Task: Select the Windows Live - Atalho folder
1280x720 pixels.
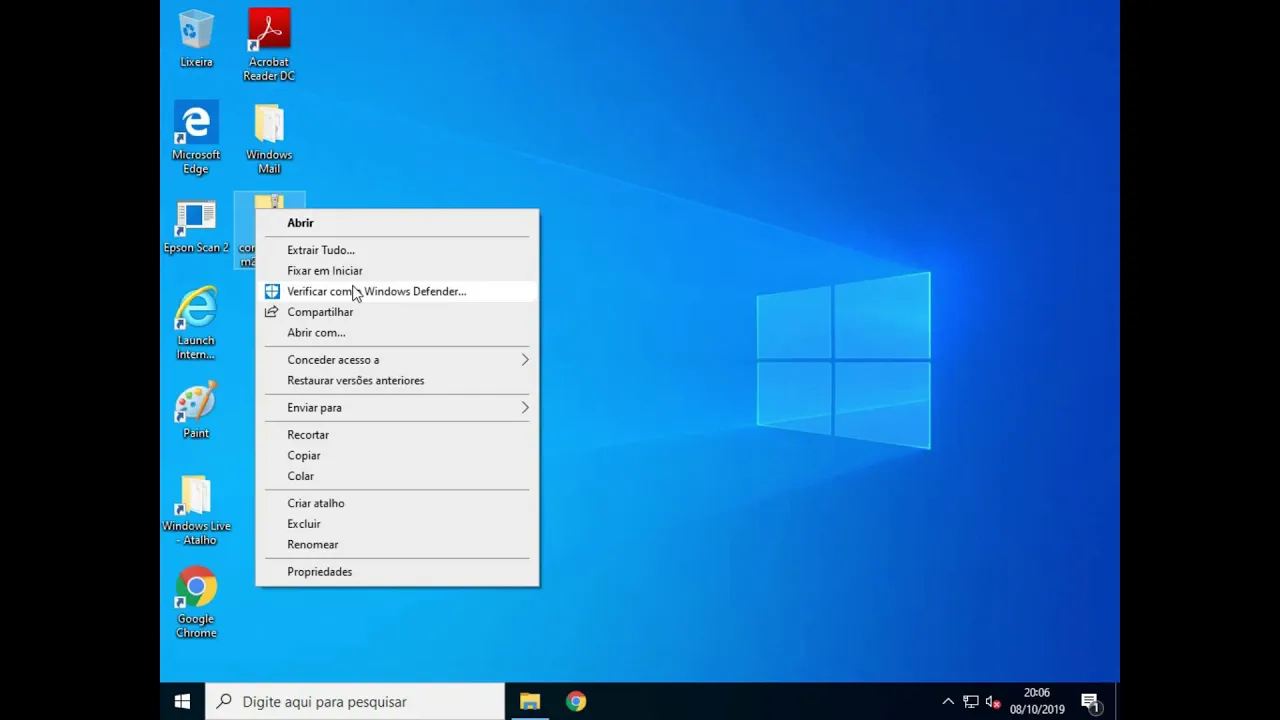Action: (x=196, y=510)
